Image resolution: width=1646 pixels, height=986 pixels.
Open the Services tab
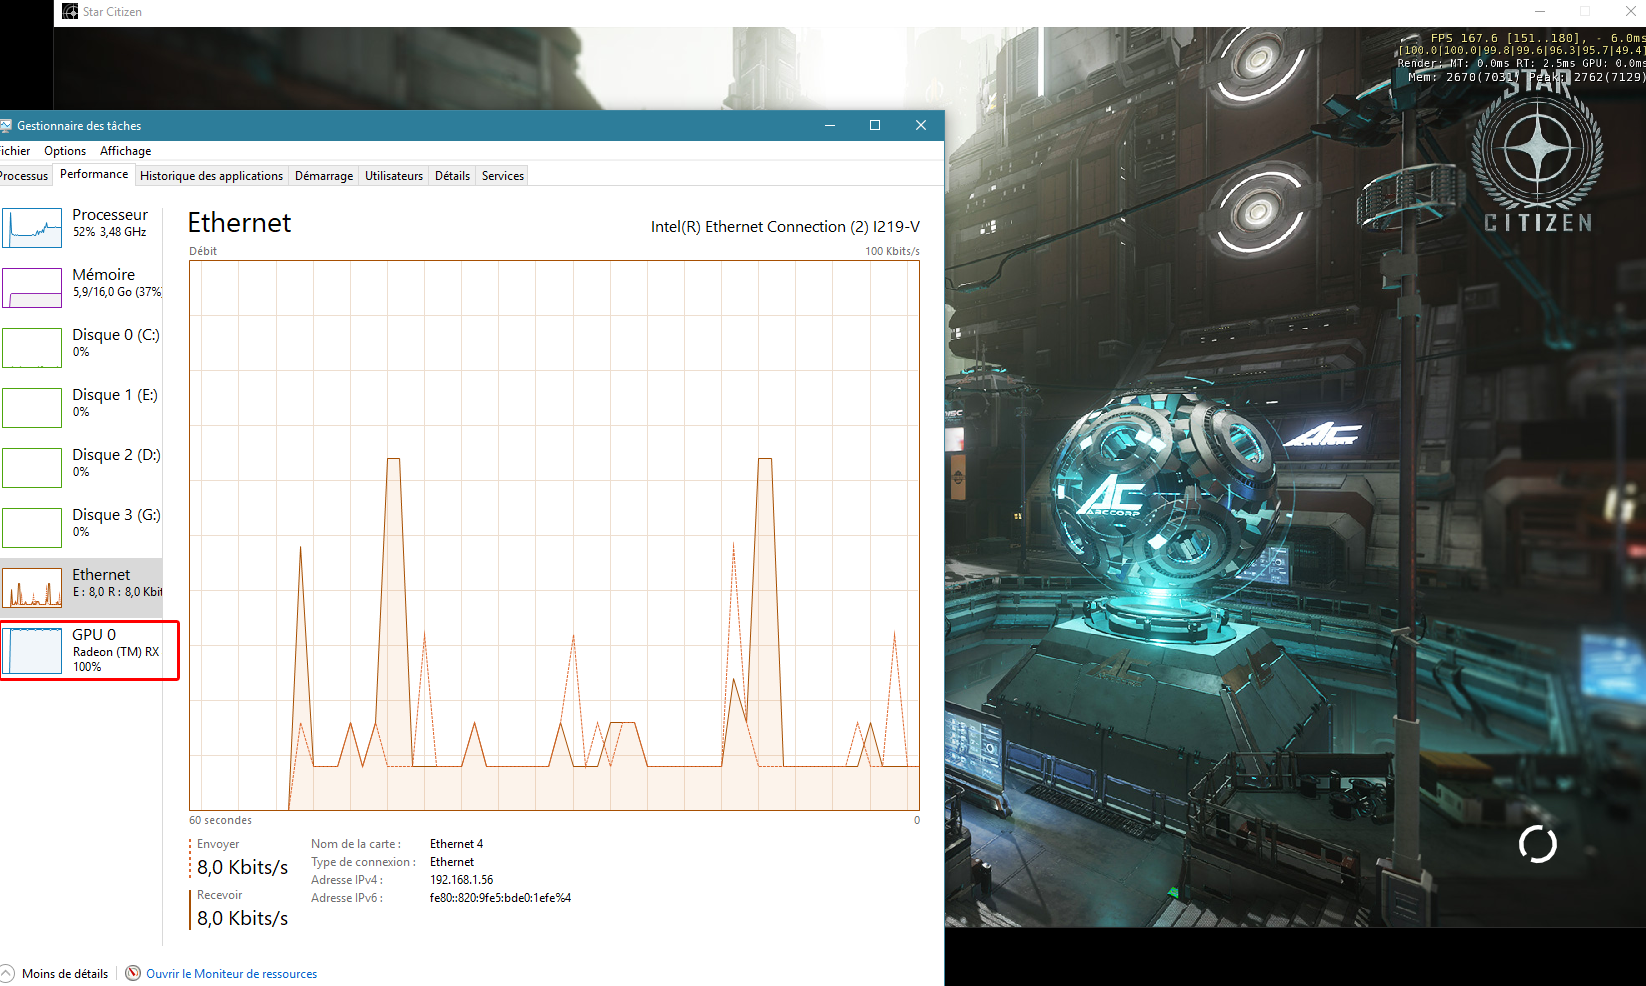click(502, 176)
